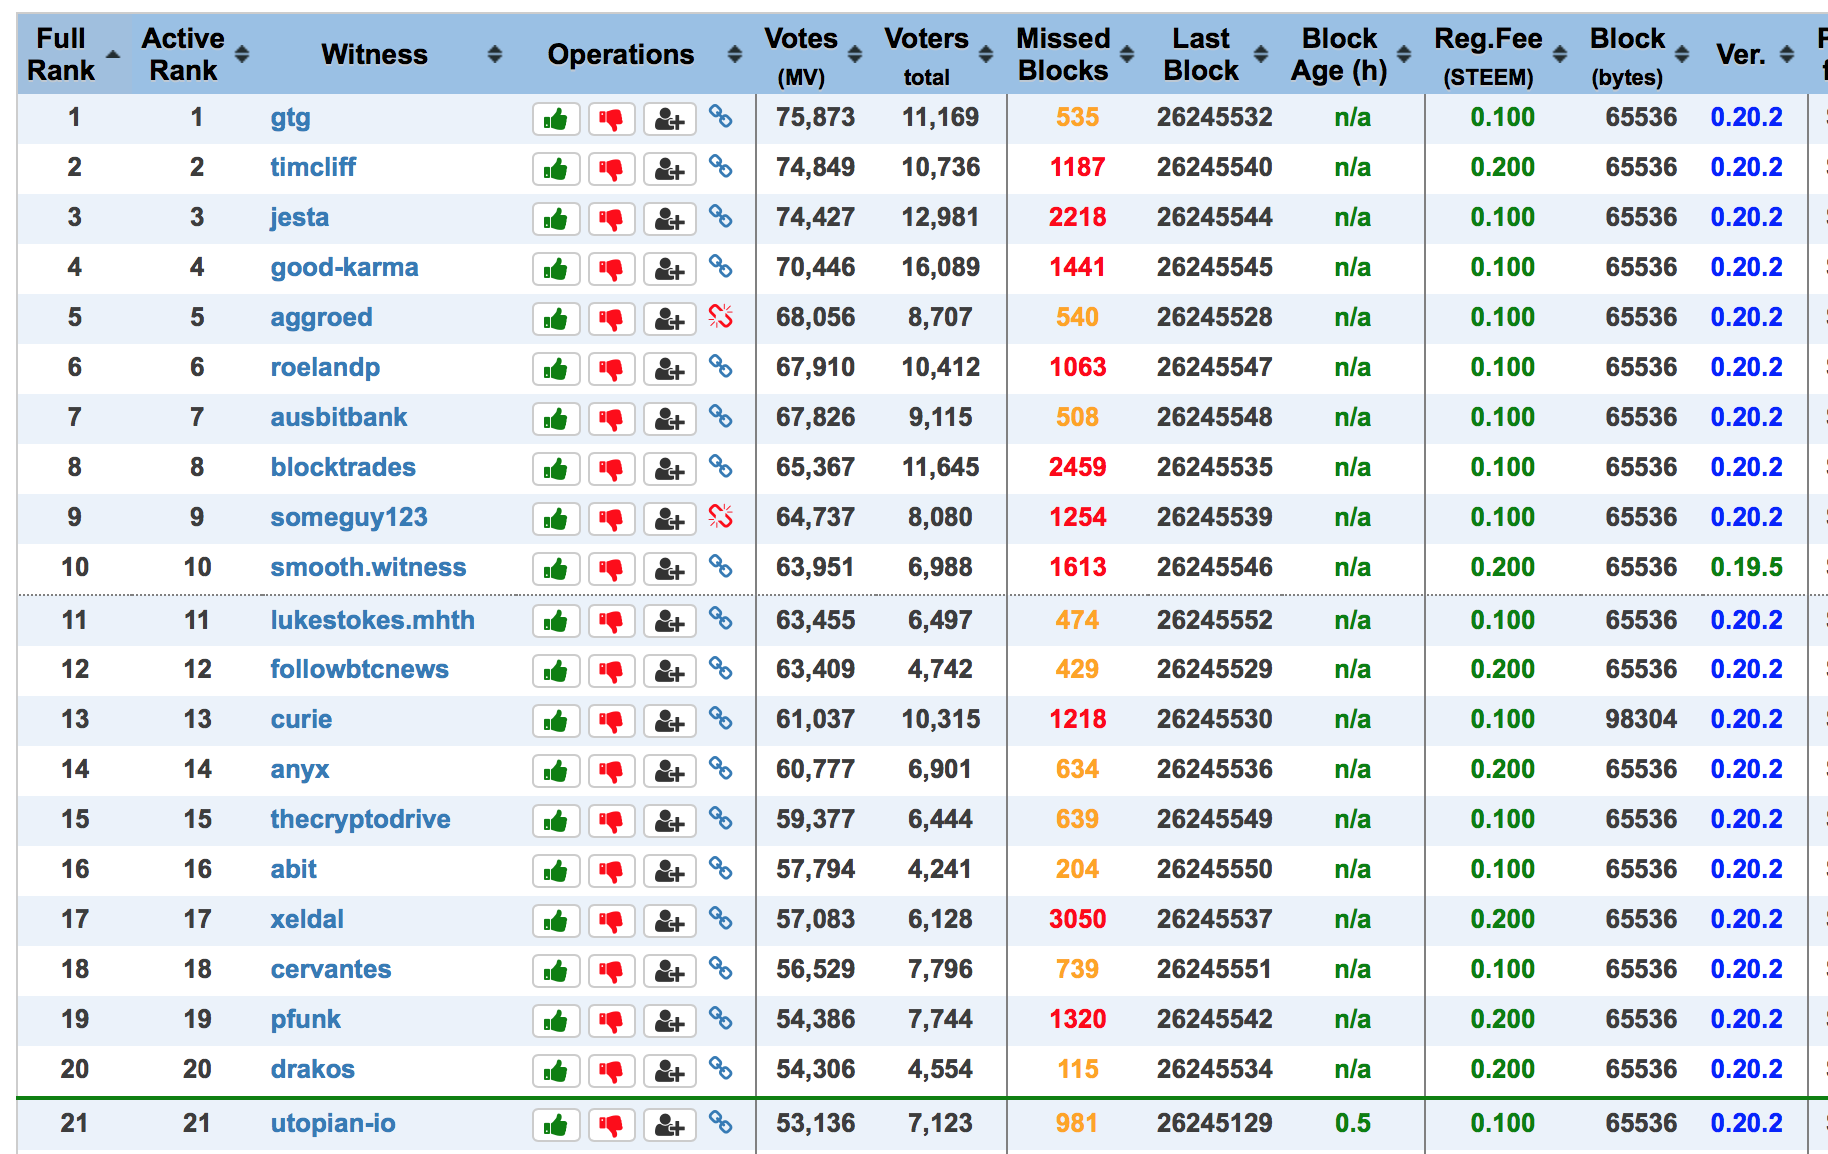This screenshot has width=1828, height=1154.
Task: Upvote smooth.witness with thumbs up
Action: click(556, 570)
